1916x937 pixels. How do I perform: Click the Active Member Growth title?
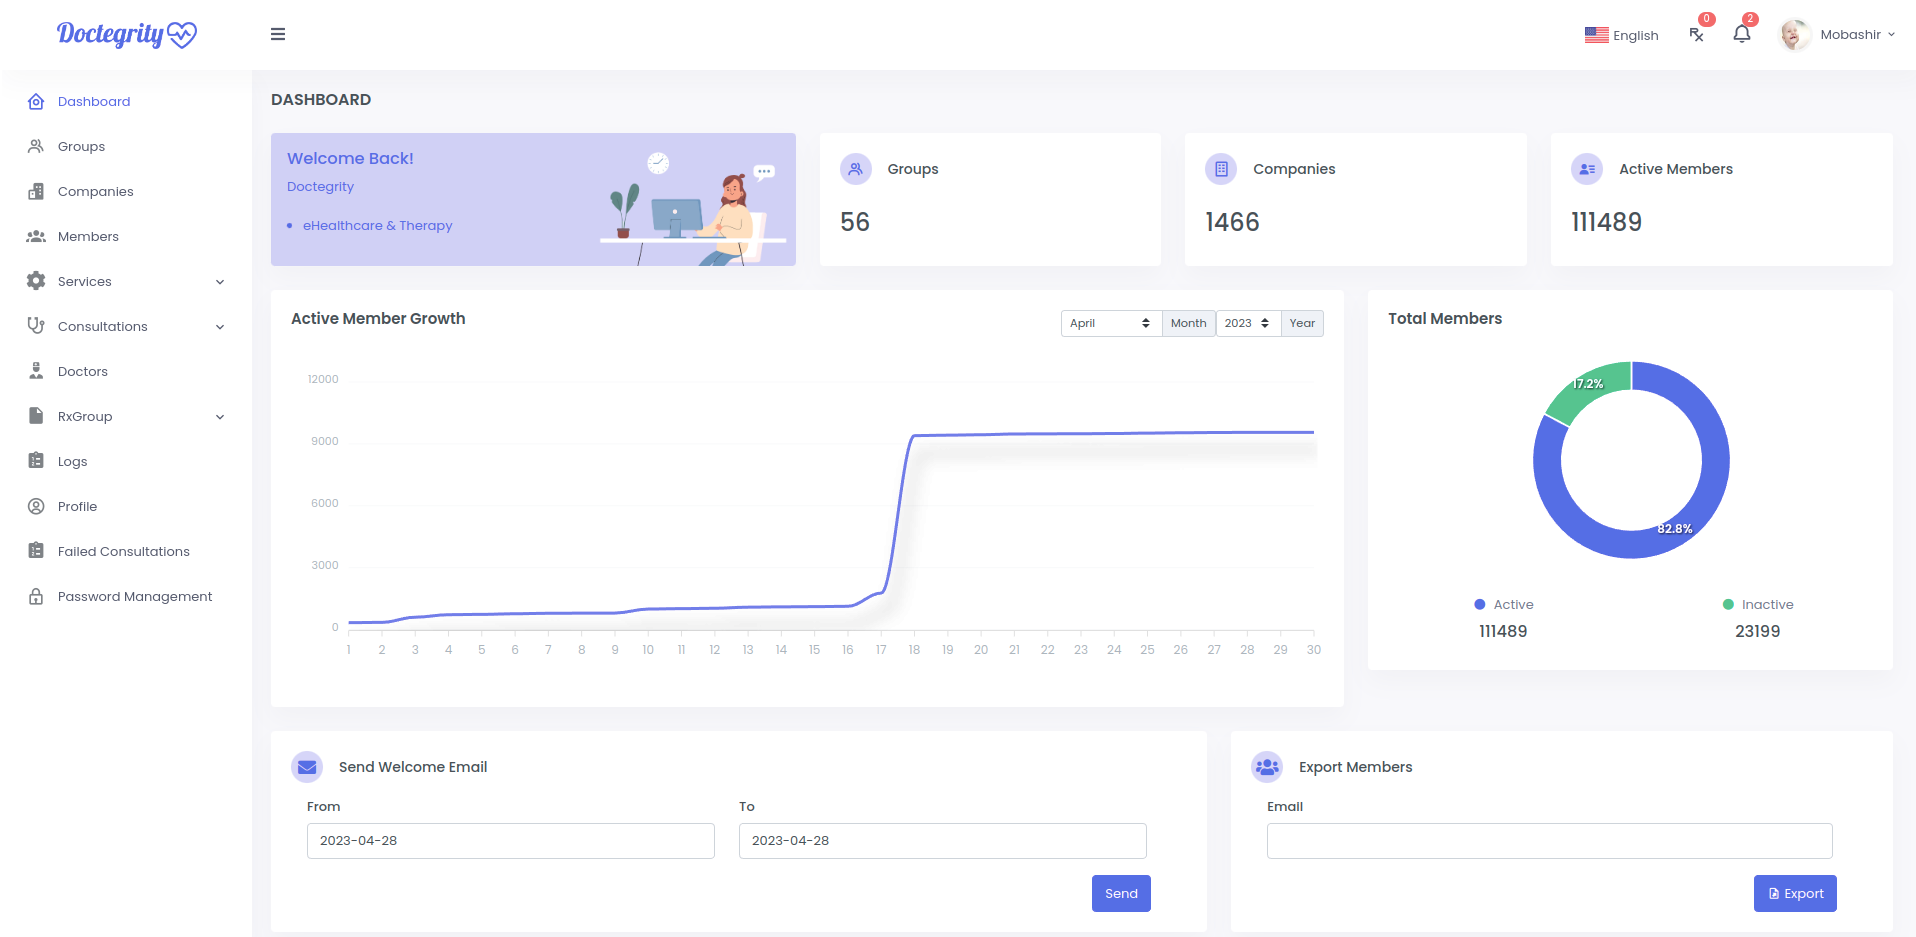point(378,318)
